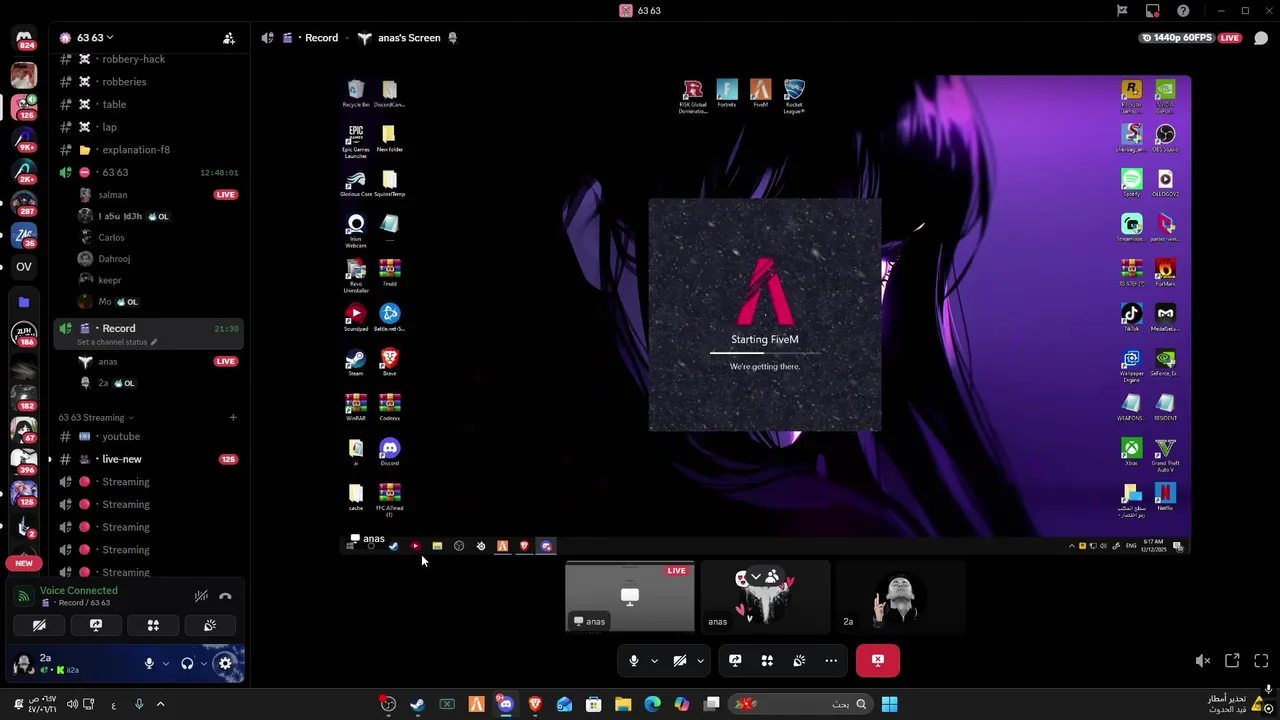Toggle noise suppression icon in Voice Connected panel
Image resolution: width=1280 pixels, height=720 pixels.
click(201, 596)
